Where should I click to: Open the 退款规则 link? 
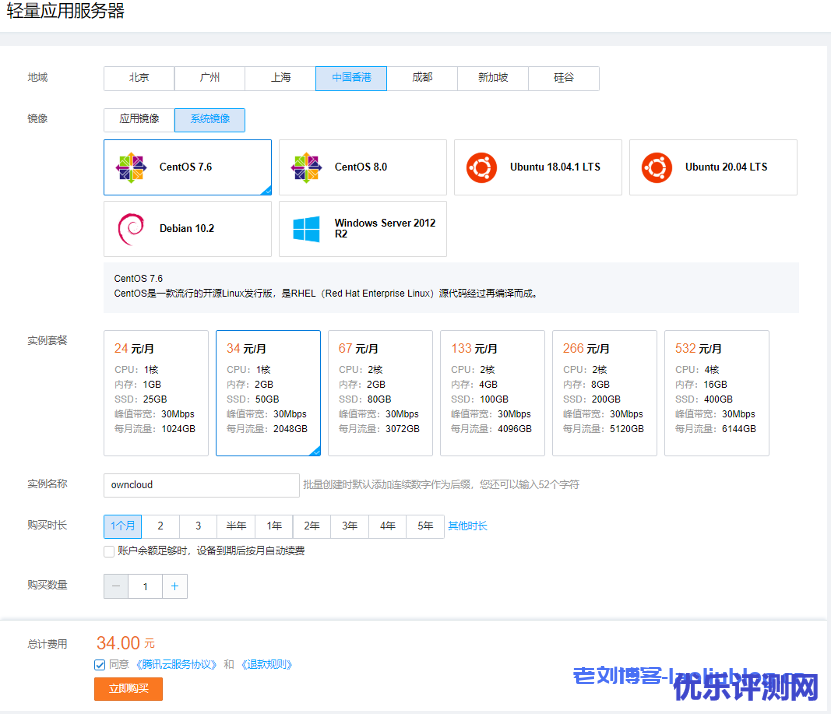click(266, 664)
